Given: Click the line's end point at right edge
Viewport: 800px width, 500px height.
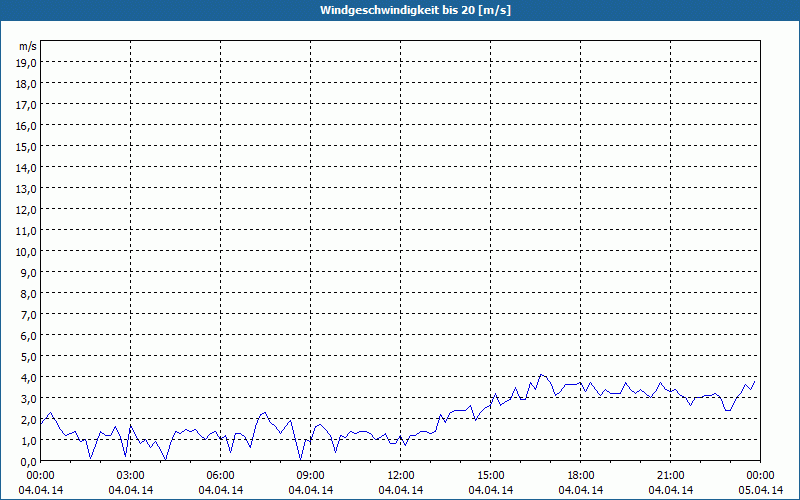Looking at the screenshot, I should [755, 381].
